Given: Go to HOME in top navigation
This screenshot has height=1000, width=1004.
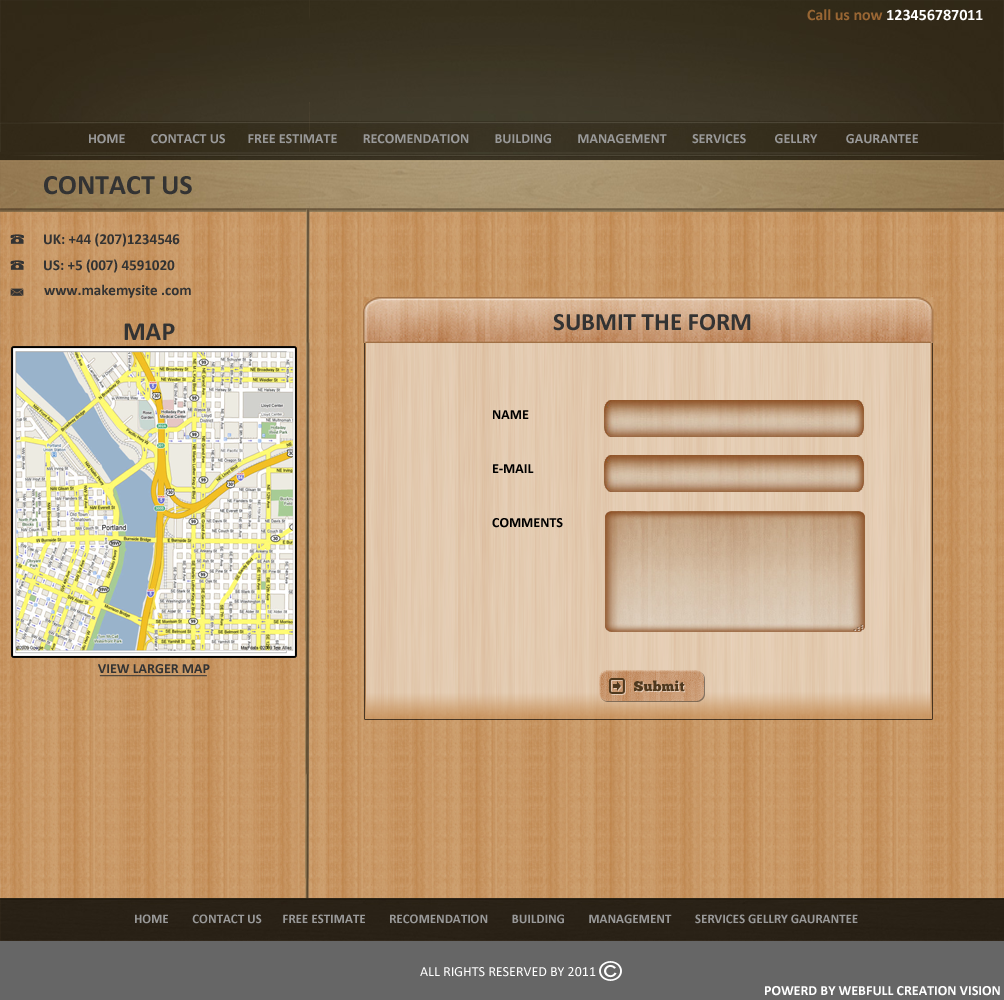Looking at the screenshot, I should [106, 139].
